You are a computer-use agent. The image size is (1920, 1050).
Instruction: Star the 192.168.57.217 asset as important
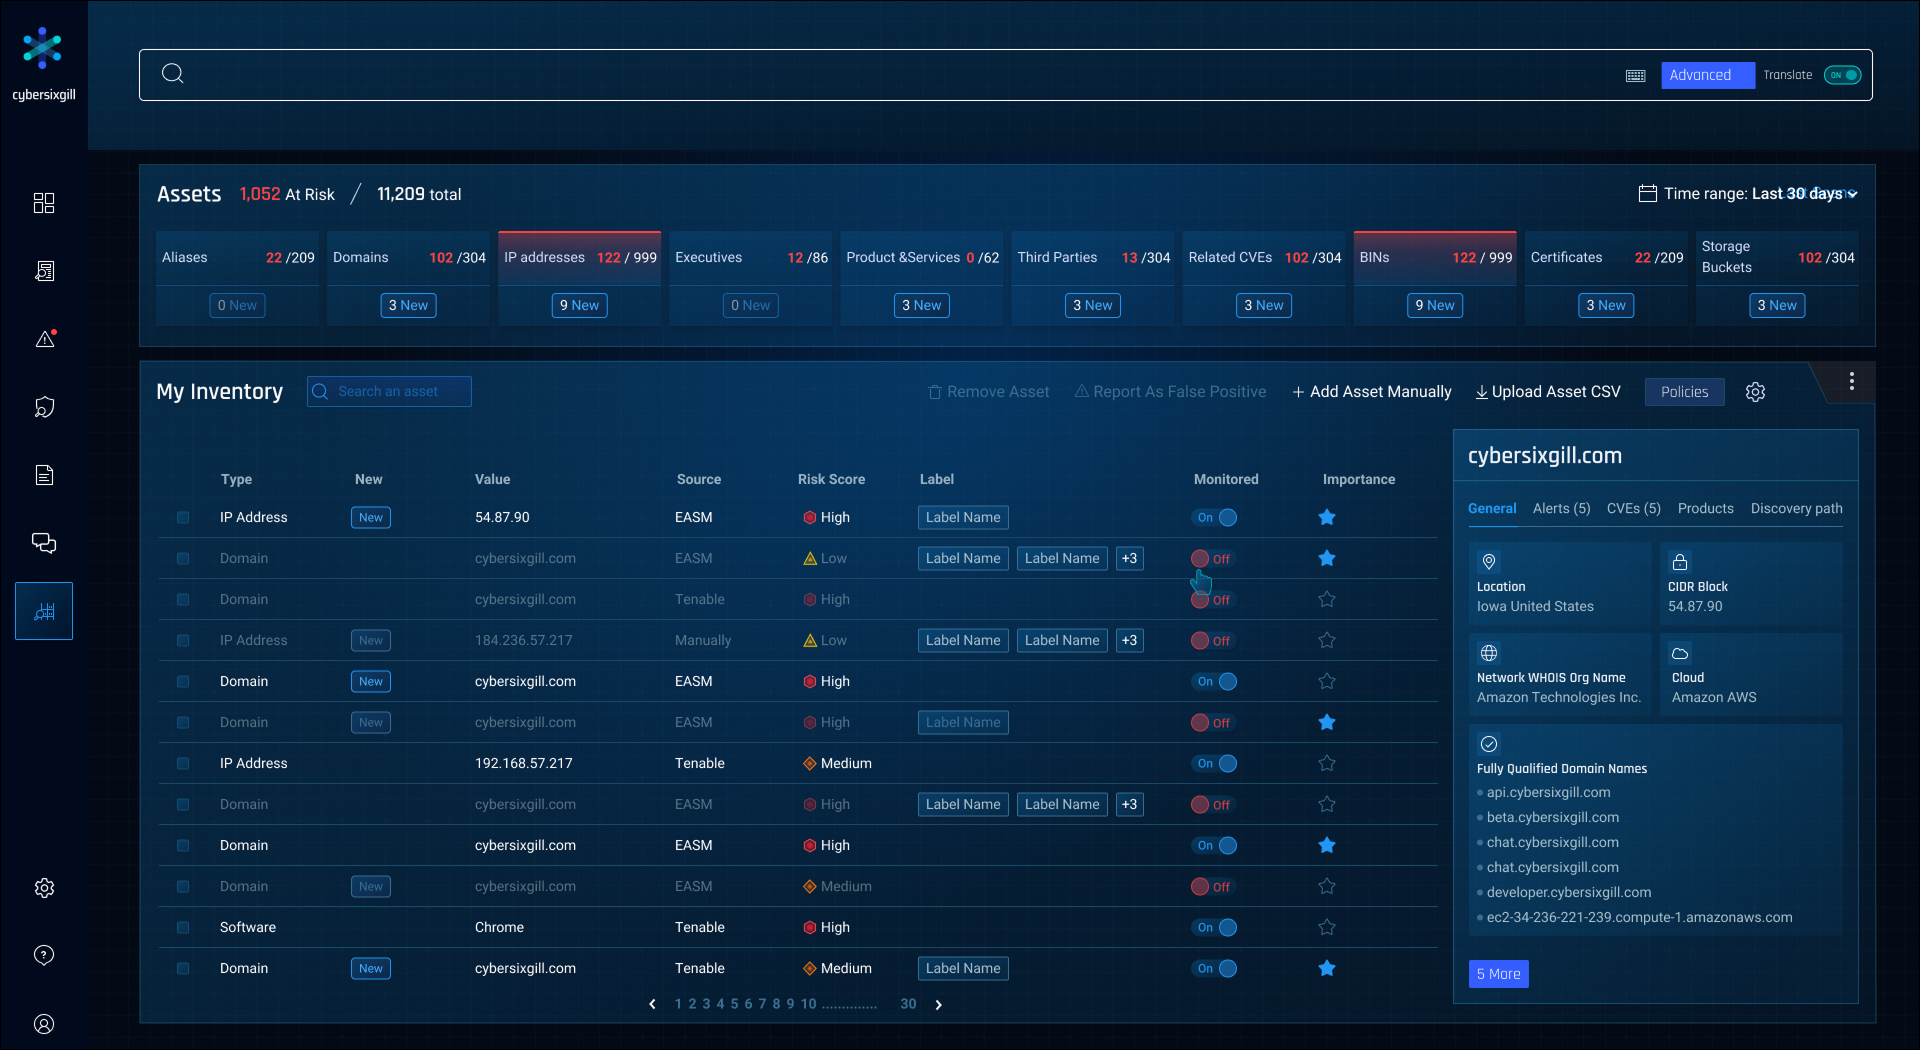[1327, 763]
